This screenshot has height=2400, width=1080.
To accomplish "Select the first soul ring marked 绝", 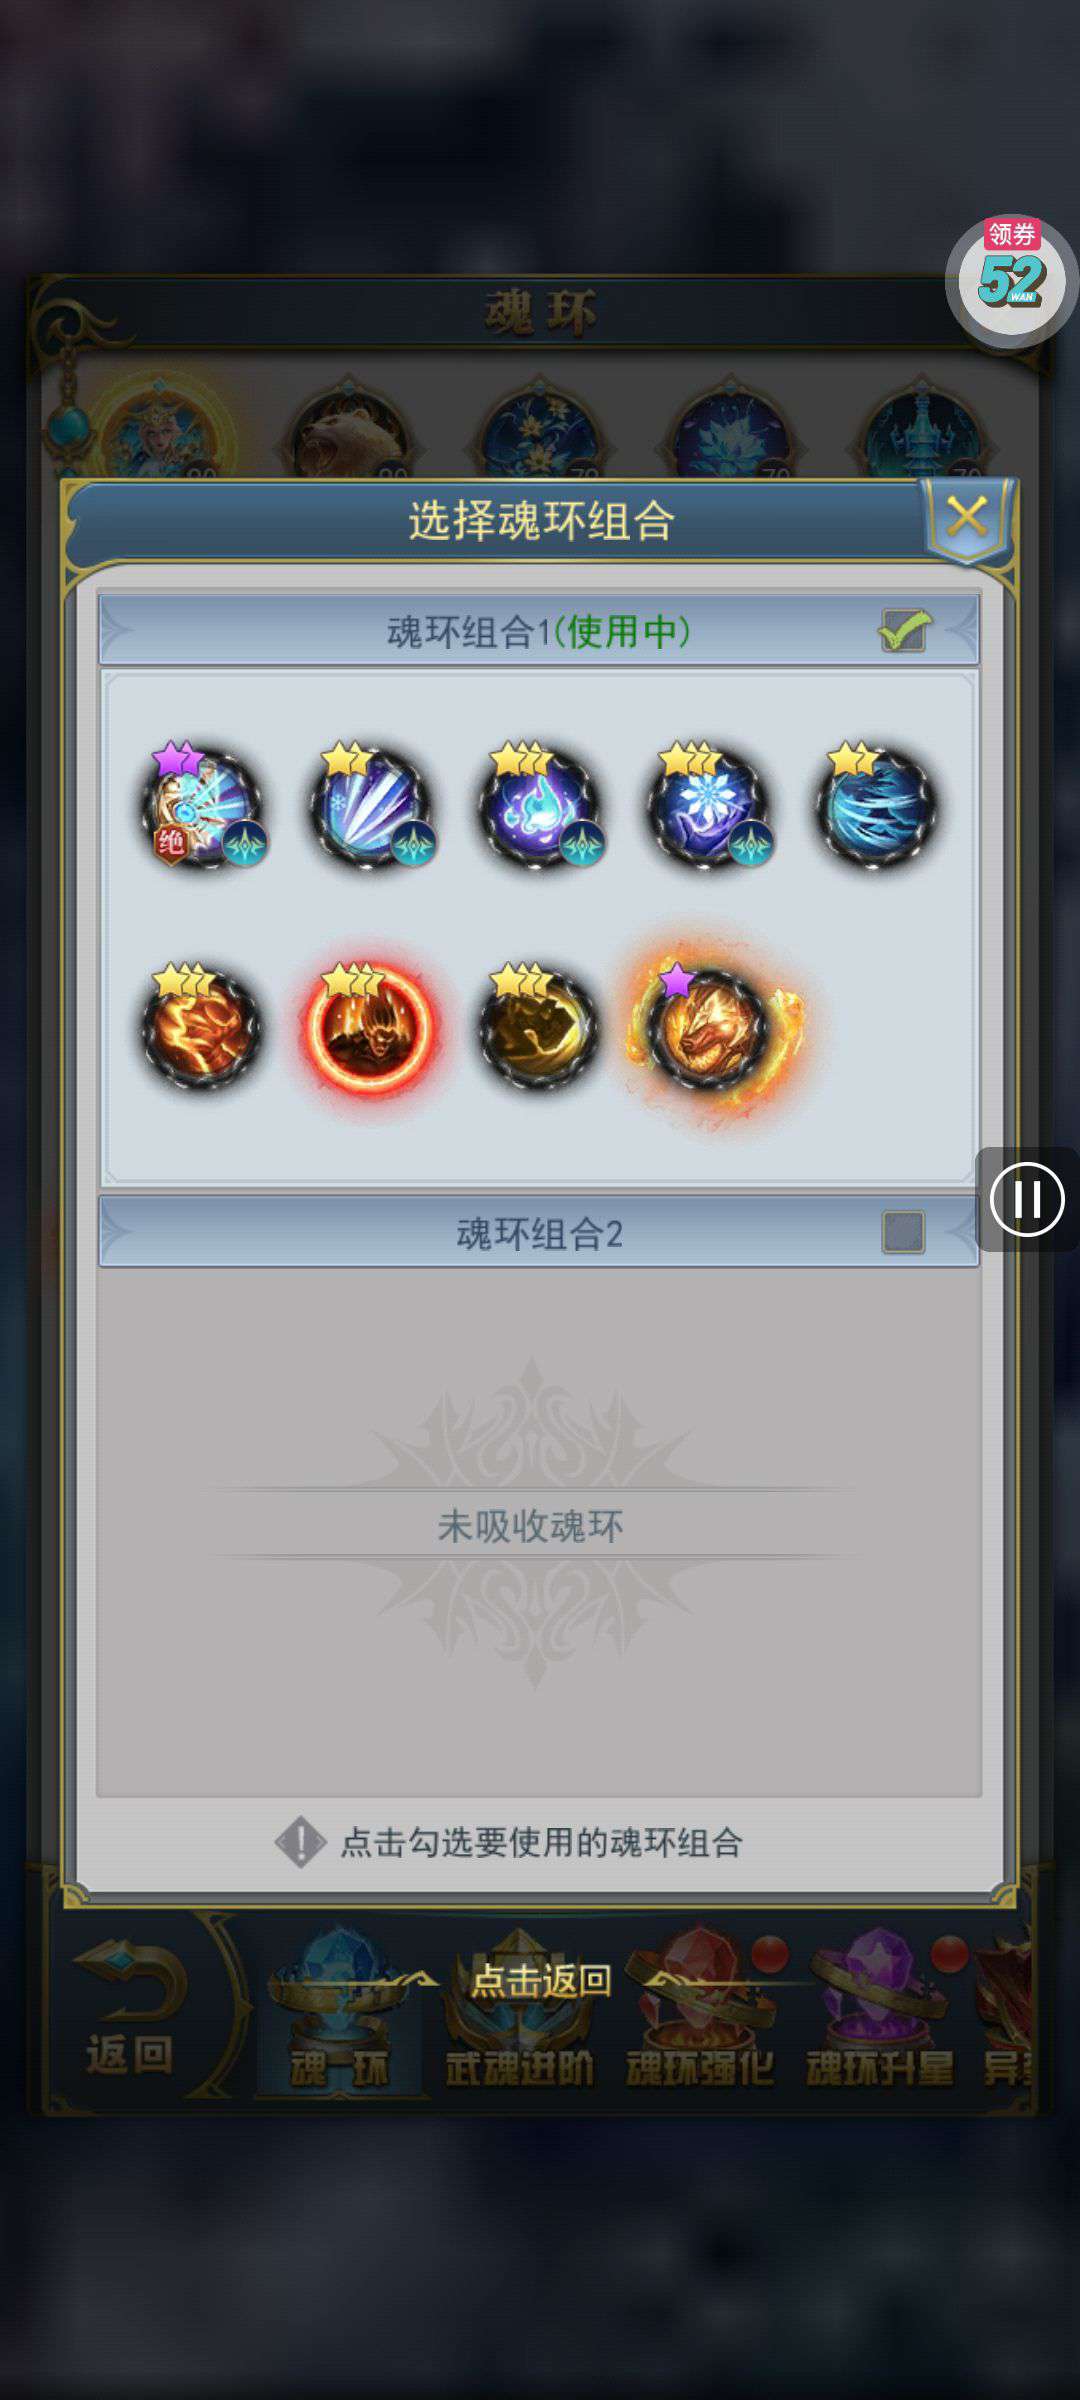I will click(x=204, y=806).
